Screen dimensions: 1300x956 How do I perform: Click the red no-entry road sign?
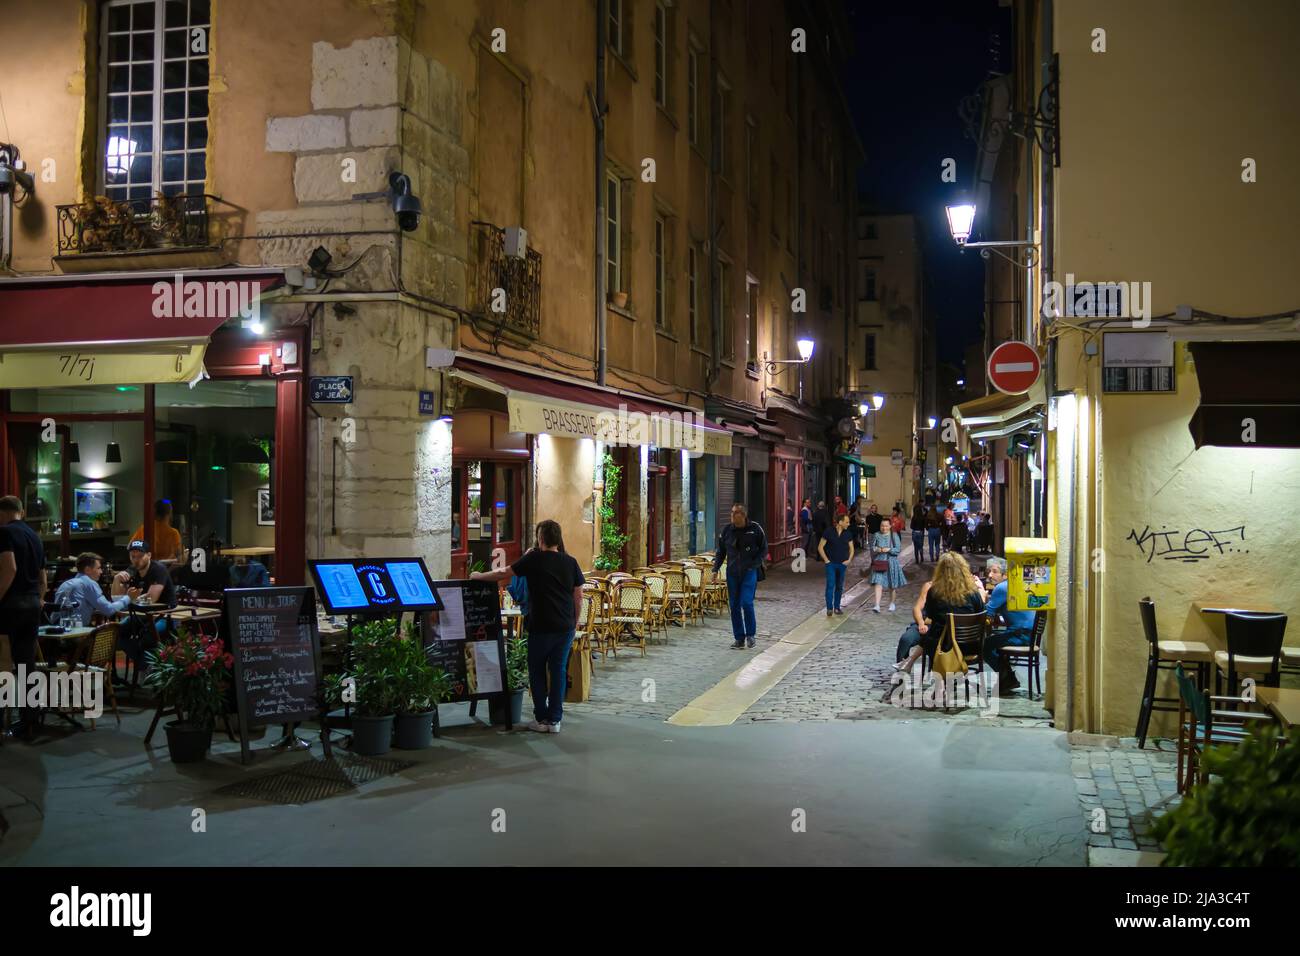pyautogui.click(x=1013, y=367)
